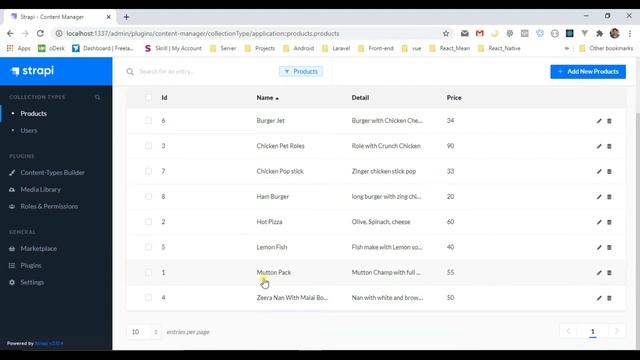Edit the Burger Jet row pencil icon
Screen dimensions: 640x360
(x=599, y=121)
